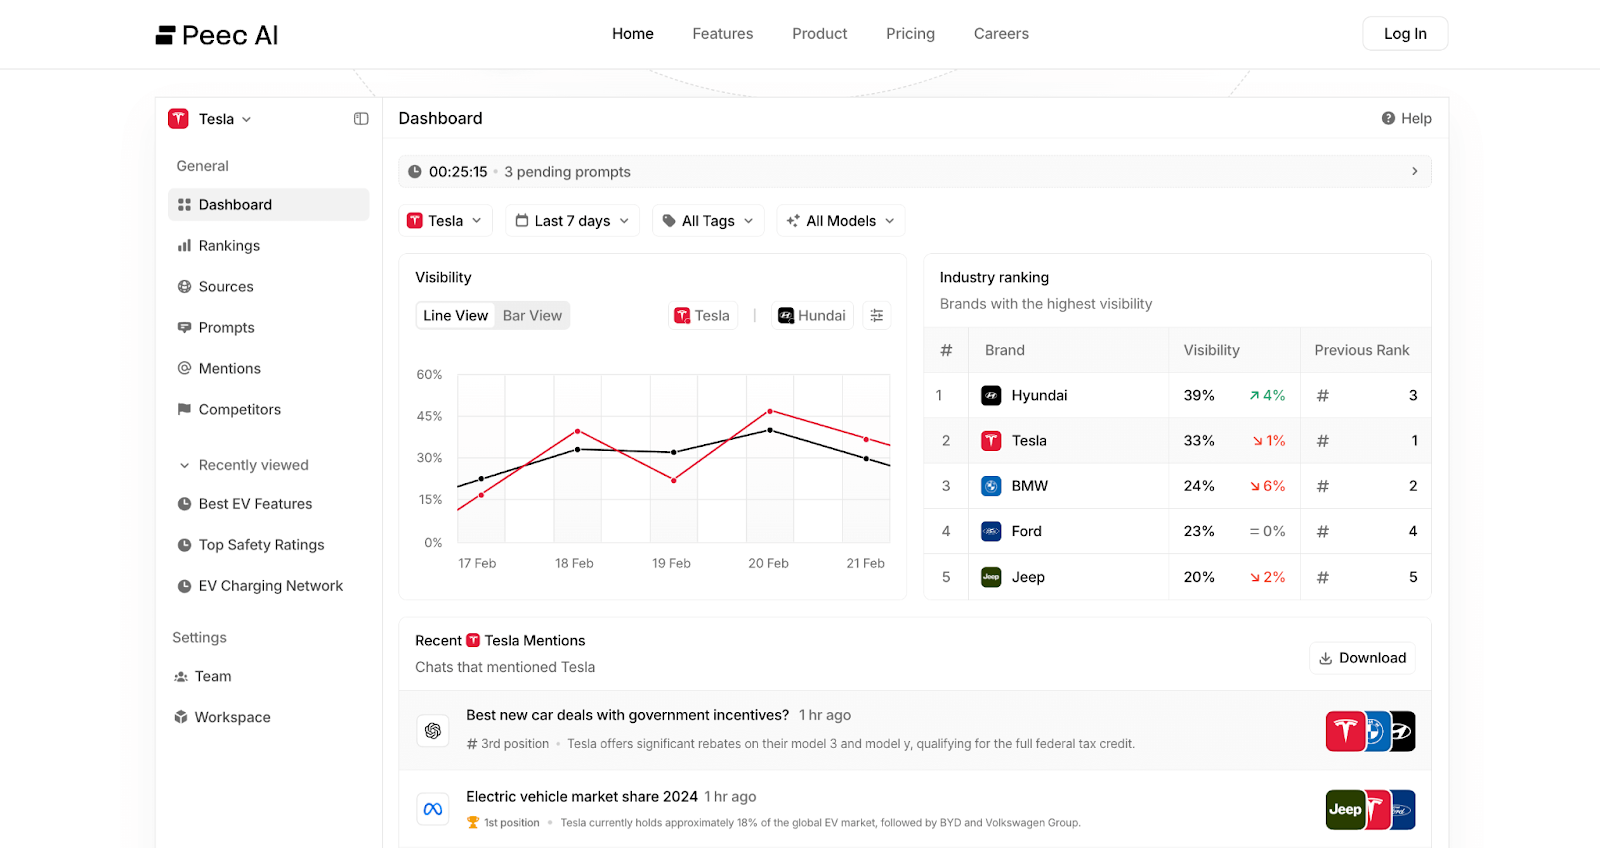The width and height of the screenshot is (1600, 848).
Task: Click Tesla logo thumbnail on incentives chat
Action: (x=1345, y=731)
